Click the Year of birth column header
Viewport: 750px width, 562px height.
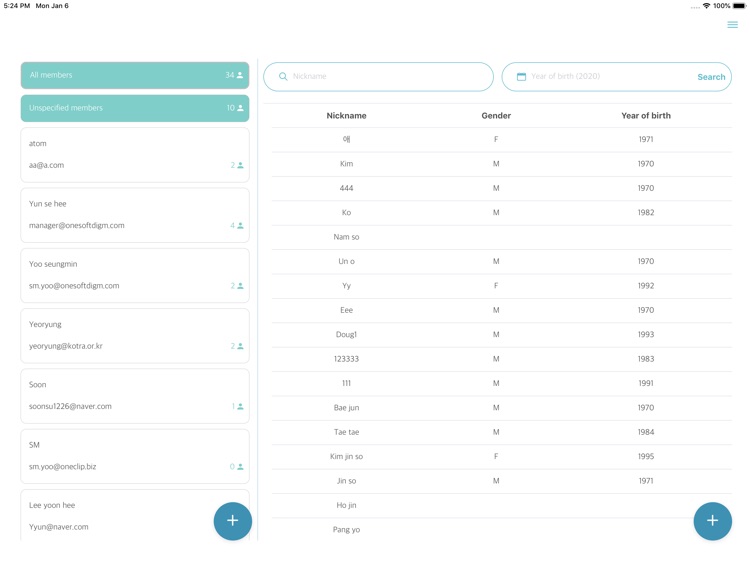[646, 116]
